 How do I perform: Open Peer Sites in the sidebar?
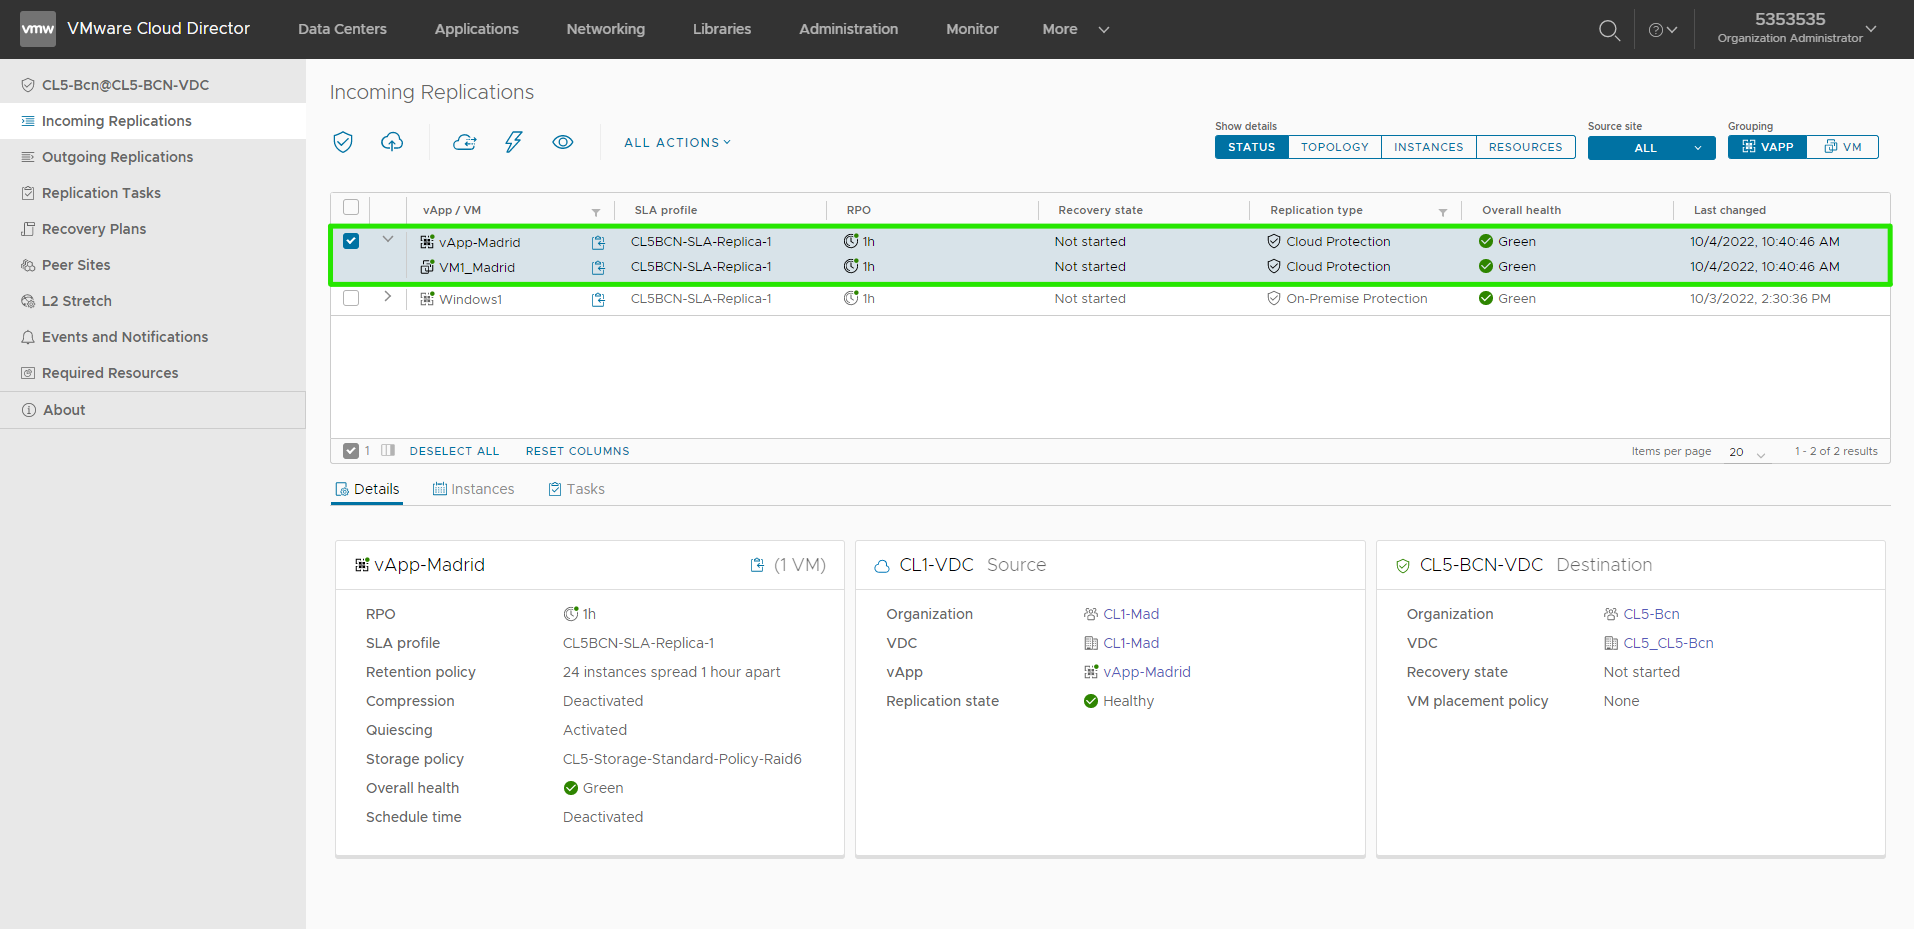coord(153,265)
